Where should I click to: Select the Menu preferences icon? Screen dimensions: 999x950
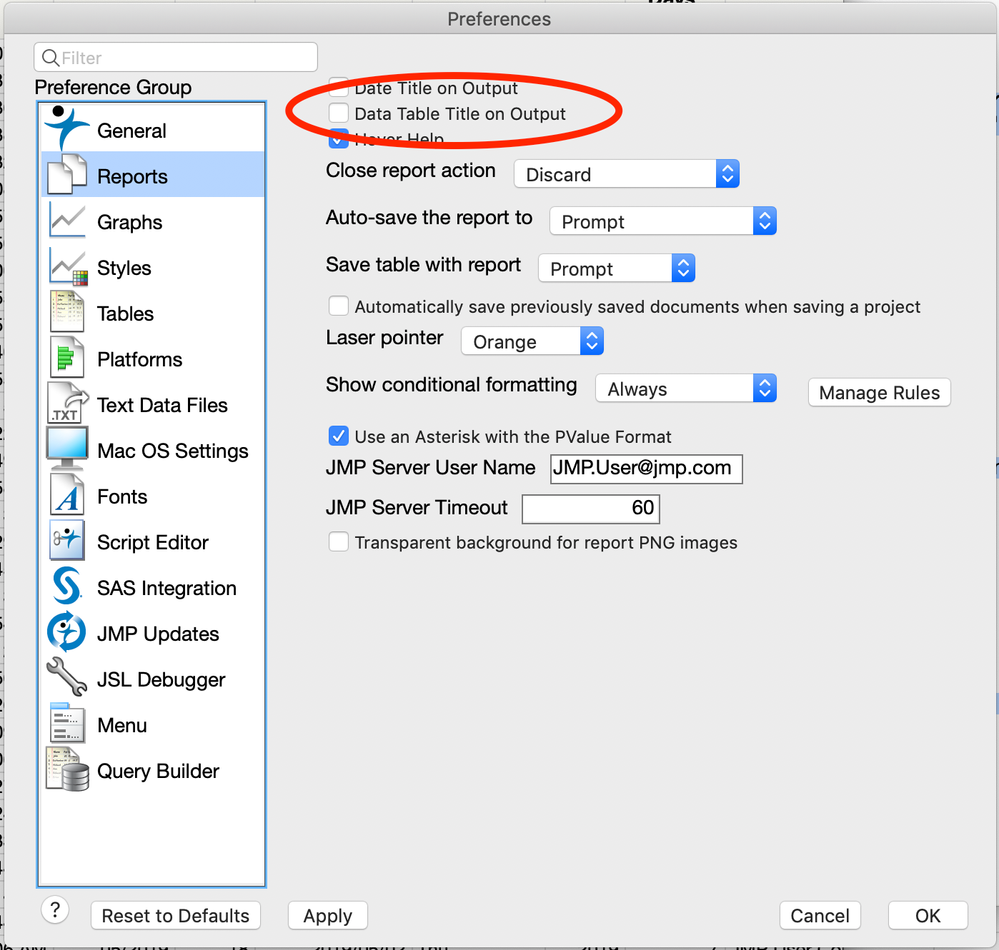point(67,723)
